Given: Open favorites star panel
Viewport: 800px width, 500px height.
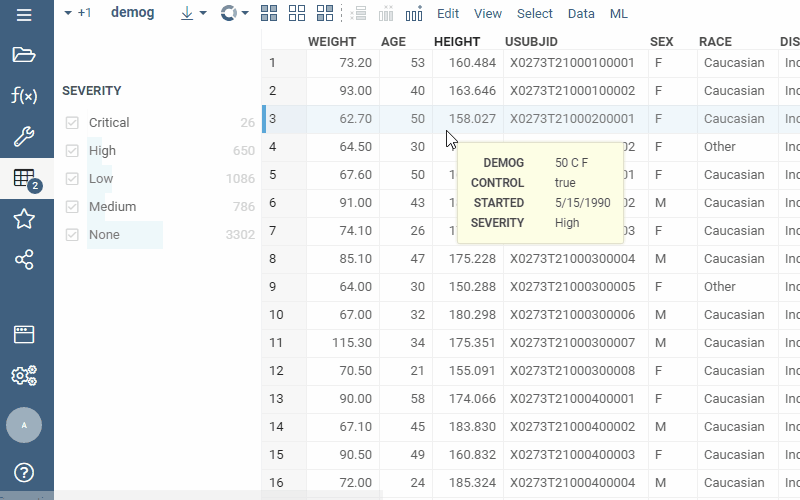Looking at the screenshot, I should (x=24, y=219).
